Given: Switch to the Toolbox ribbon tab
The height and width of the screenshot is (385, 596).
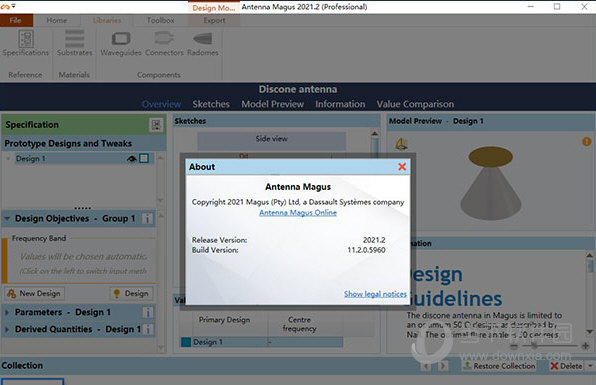Looking at the screenshot, I should point(160,21).
